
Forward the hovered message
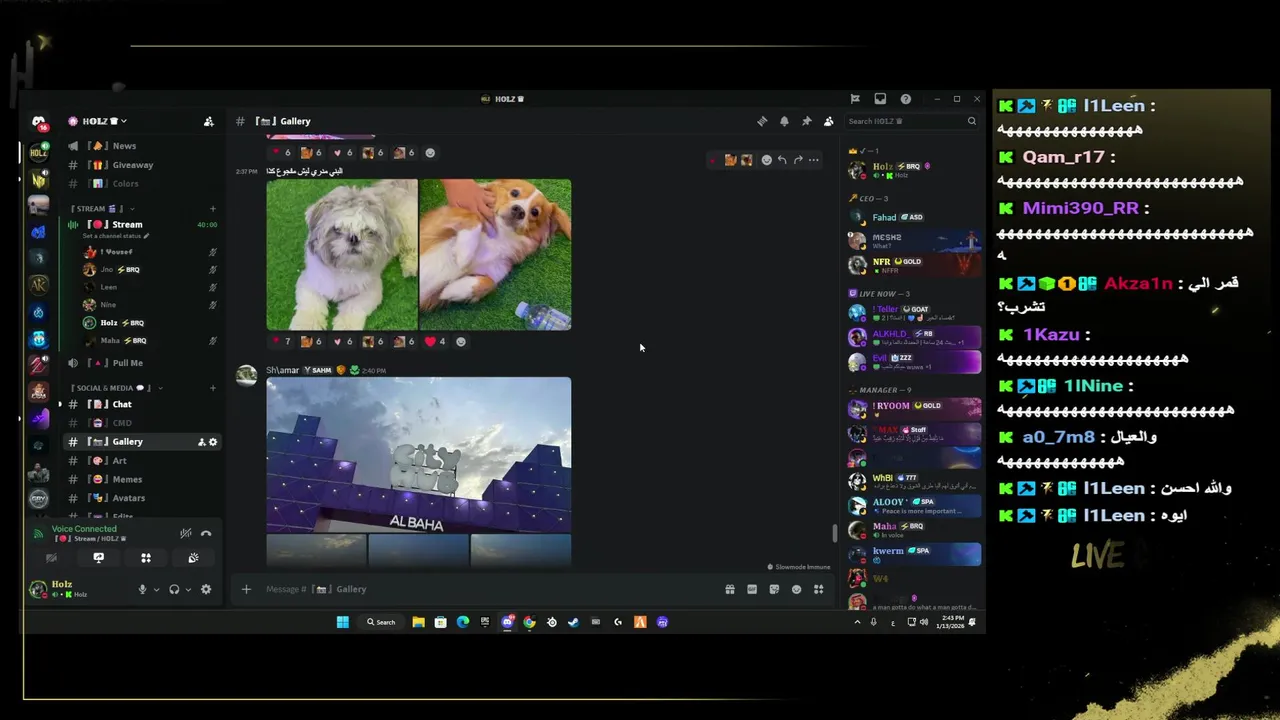point(798,160)
